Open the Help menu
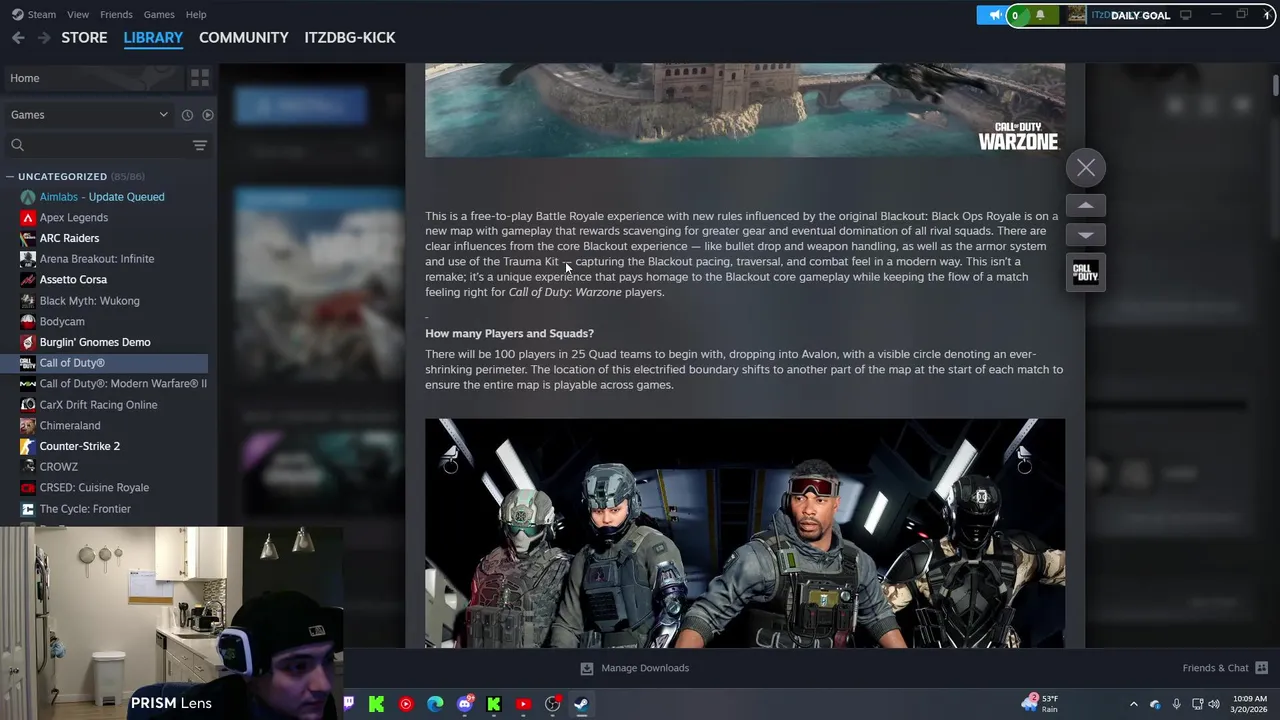This screenshot has width=1280, height=720. click(x=196, y=15)
